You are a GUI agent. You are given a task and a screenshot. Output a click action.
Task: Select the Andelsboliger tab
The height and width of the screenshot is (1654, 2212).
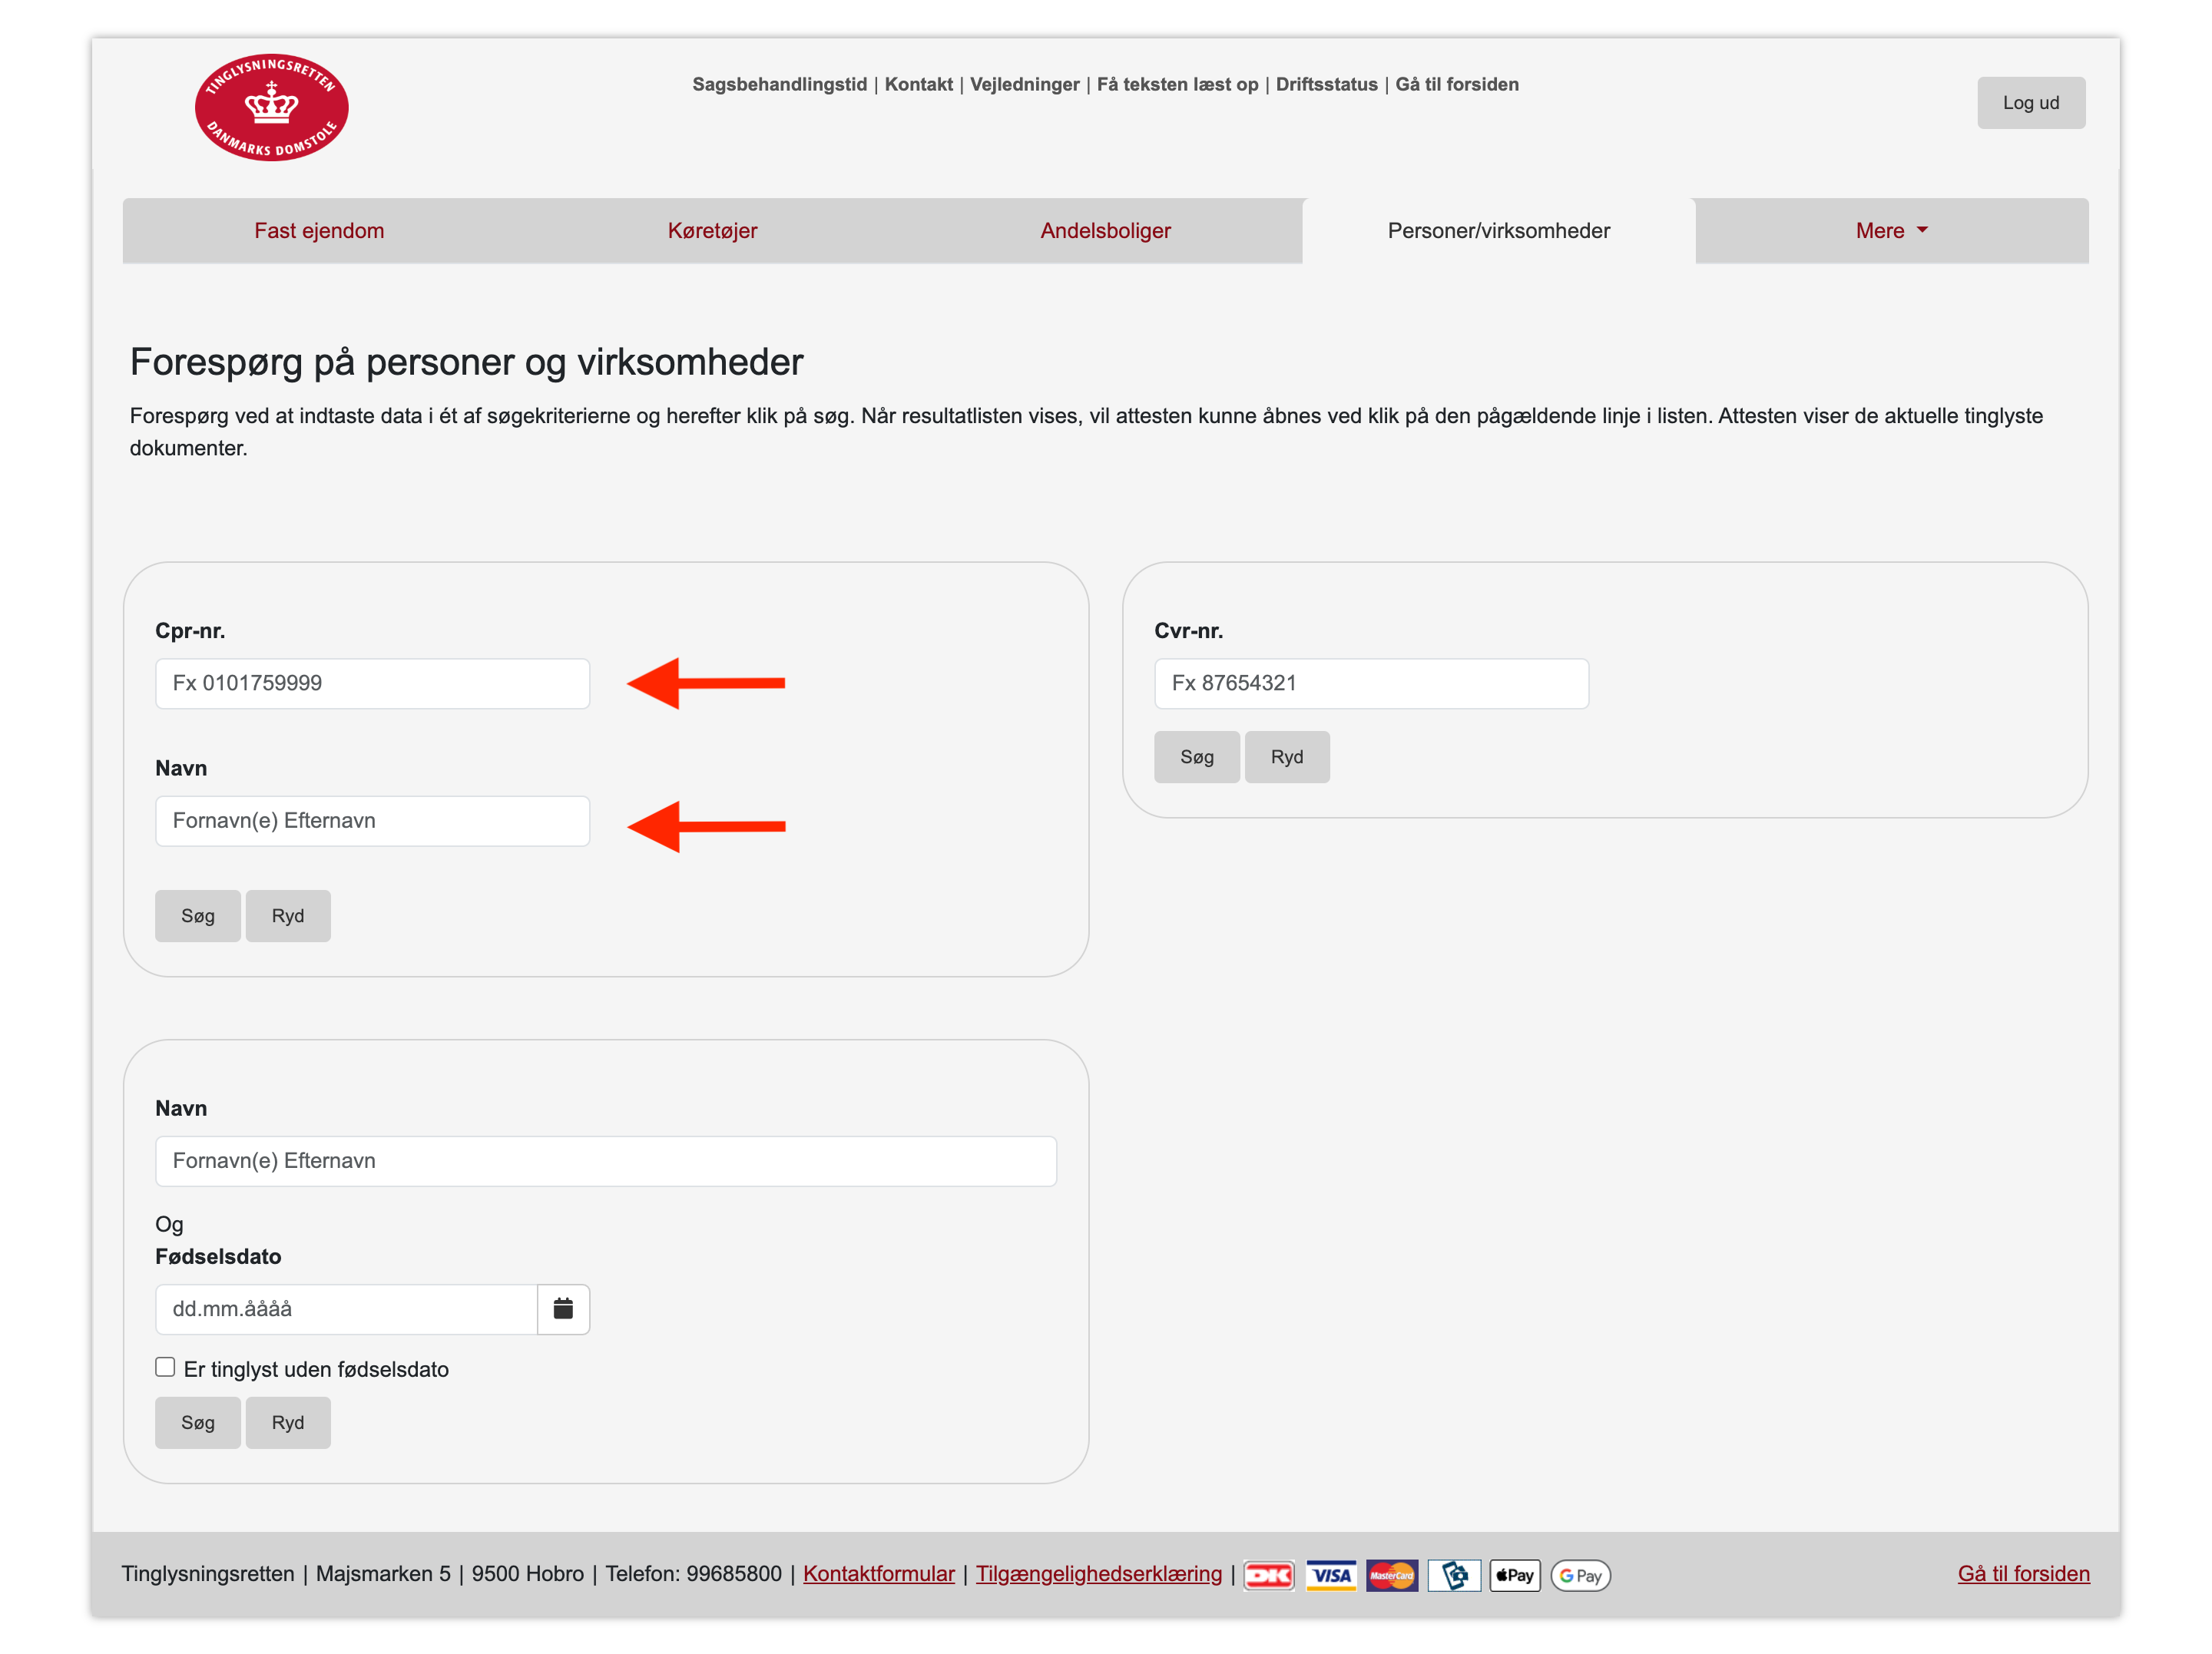pos(1105,231)
